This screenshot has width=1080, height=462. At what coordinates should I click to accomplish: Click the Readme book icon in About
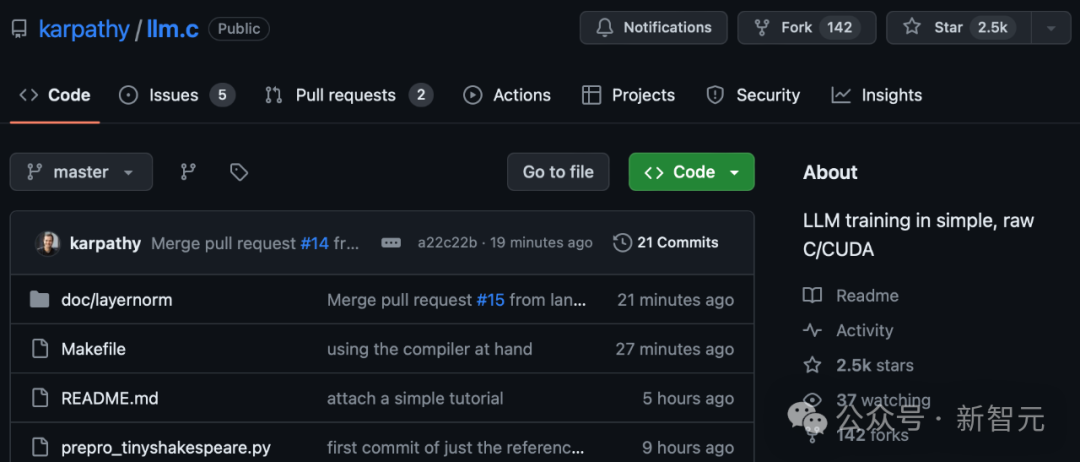coord(812,296)
